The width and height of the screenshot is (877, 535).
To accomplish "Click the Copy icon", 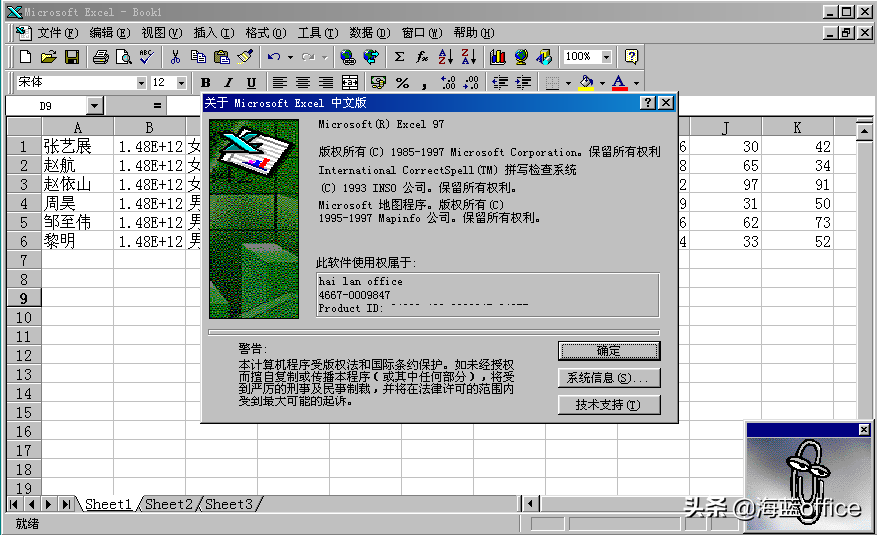I will point(198,56).
